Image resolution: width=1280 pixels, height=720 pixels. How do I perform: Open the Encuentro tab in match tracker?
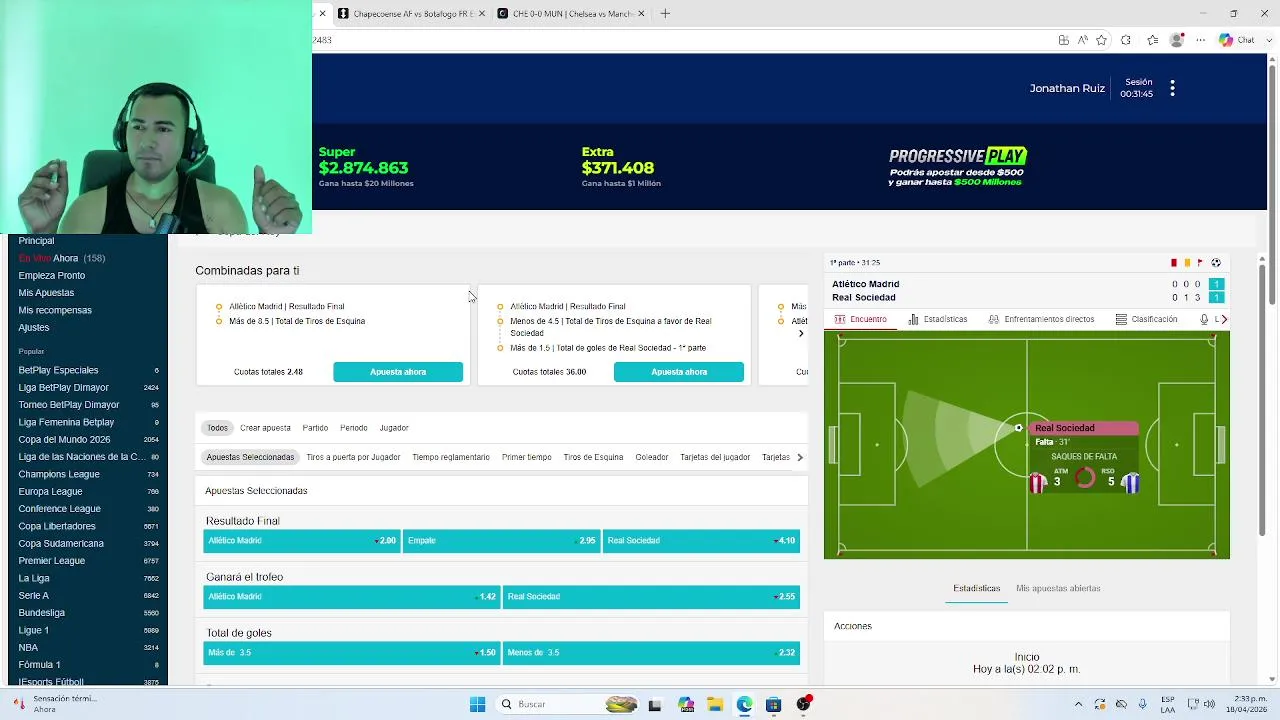coord(860,319)
